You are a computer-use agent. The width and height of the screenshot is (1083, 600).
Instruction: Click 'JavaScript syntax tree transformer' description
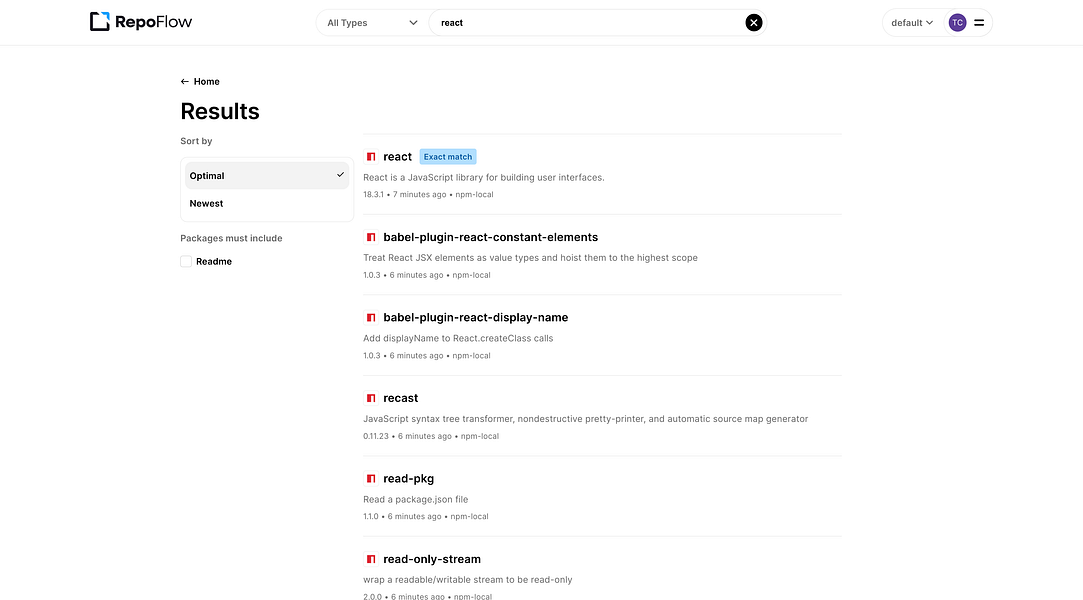pyautogui.click(x=586, y=419)
